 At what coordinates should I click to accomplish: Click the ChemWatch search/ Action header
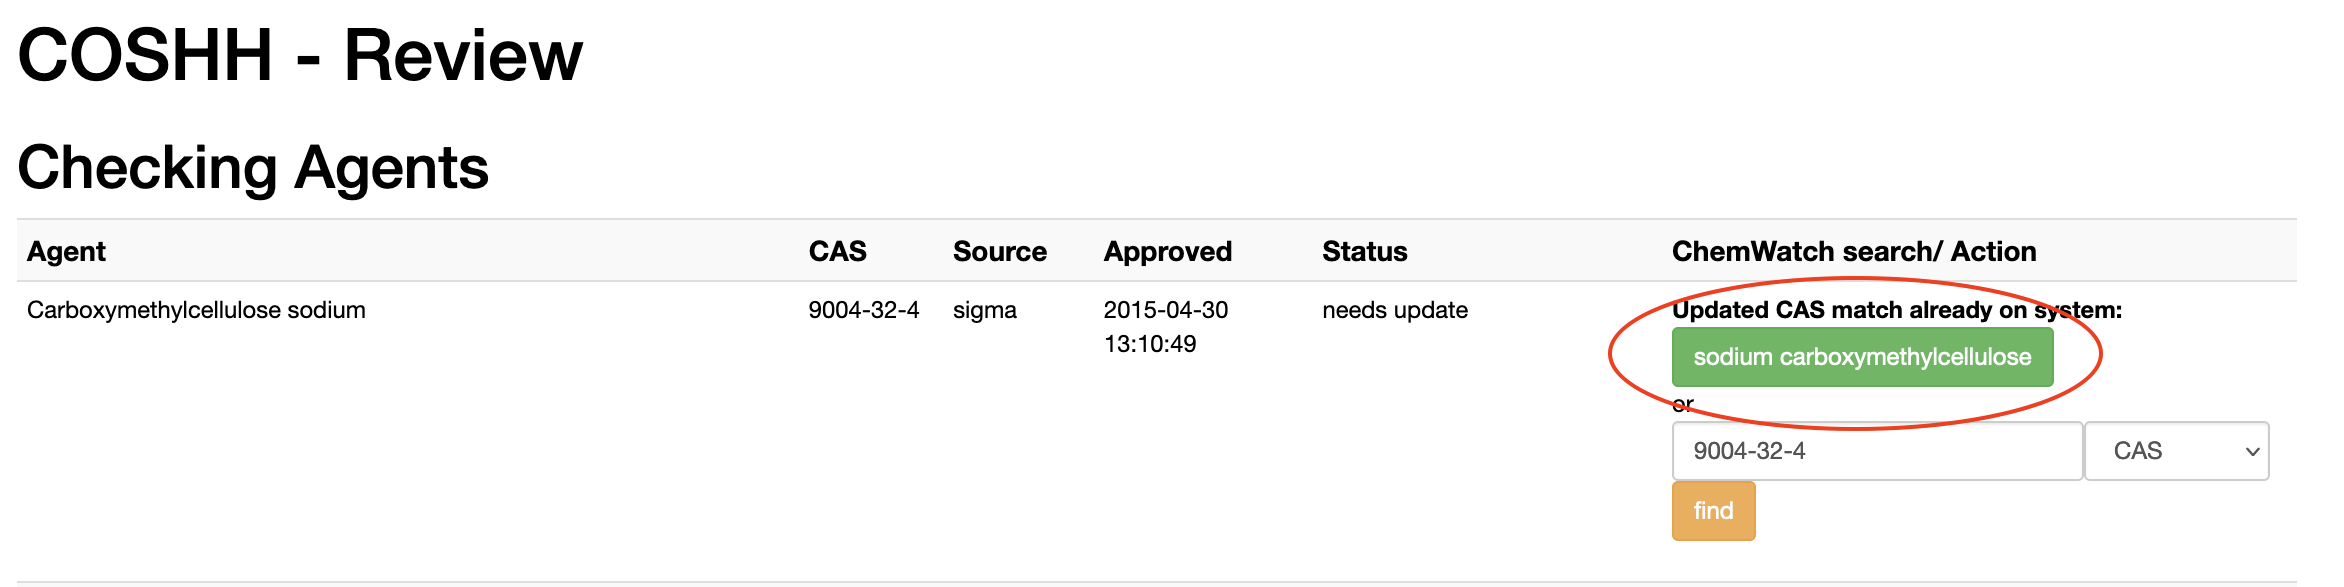pos(1853,251)
